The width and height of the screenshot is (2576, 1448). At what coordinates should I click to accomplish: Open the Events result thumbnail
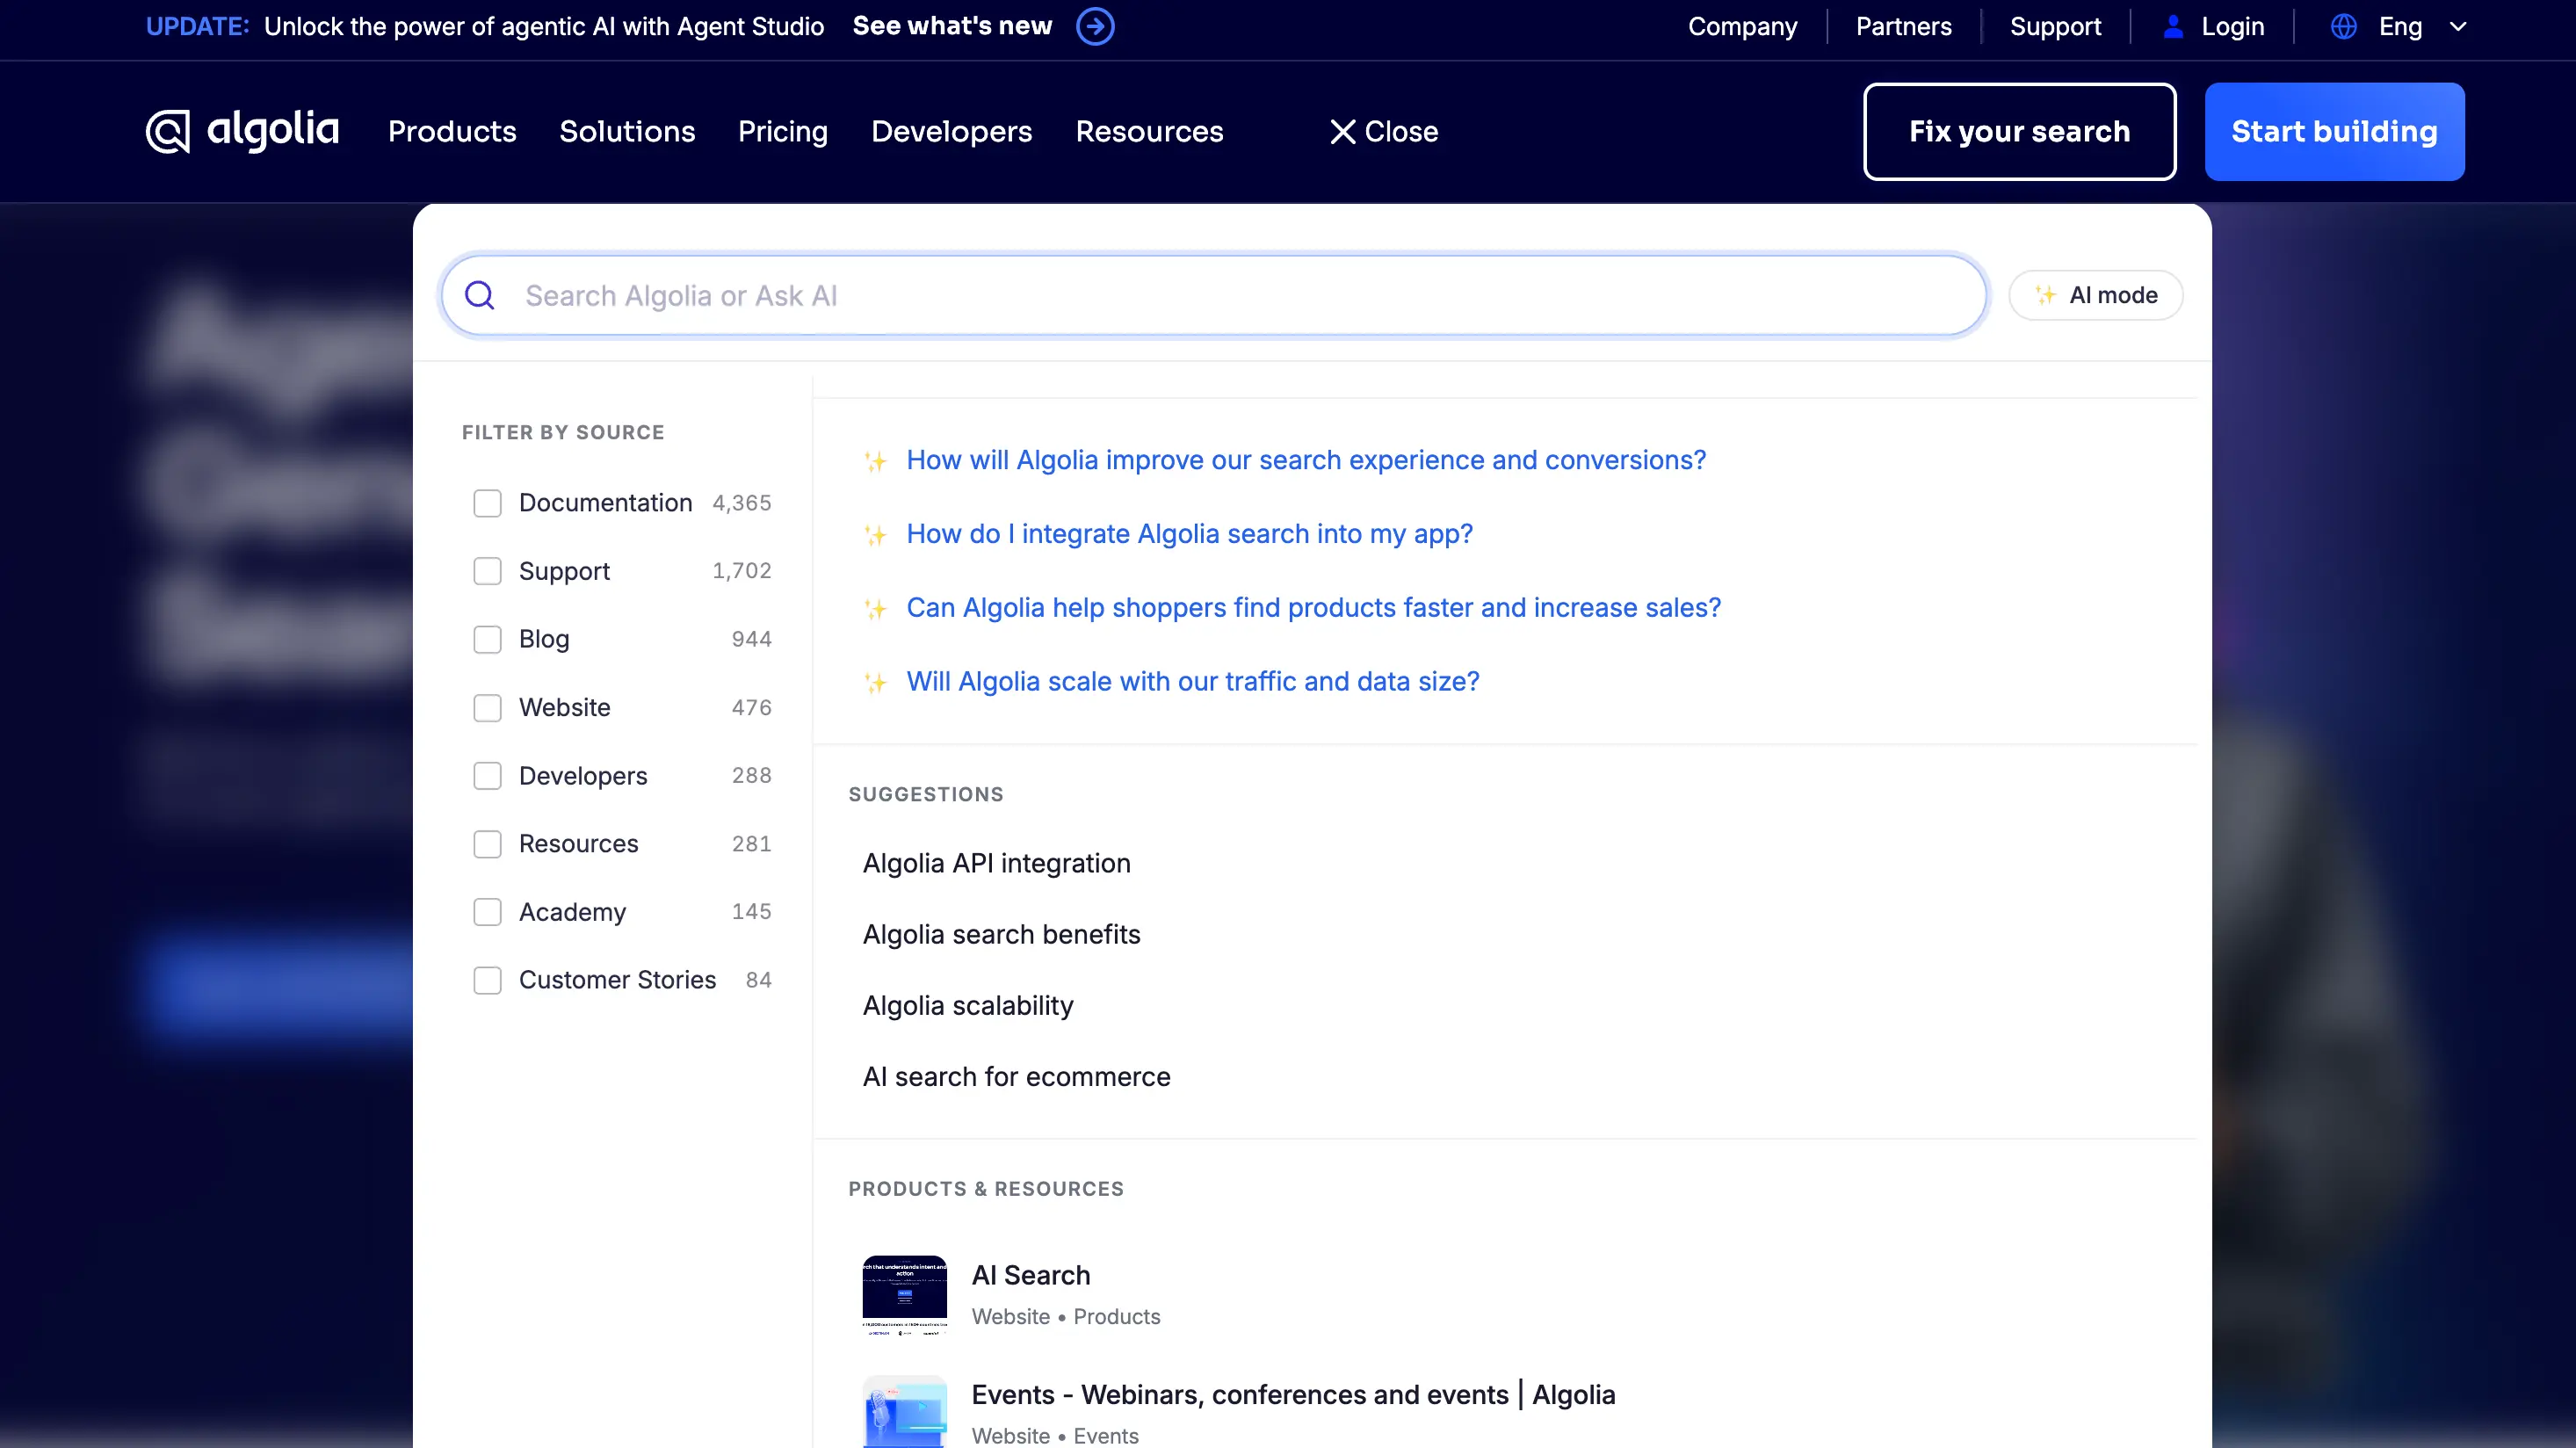click(x=904, y=1412)
